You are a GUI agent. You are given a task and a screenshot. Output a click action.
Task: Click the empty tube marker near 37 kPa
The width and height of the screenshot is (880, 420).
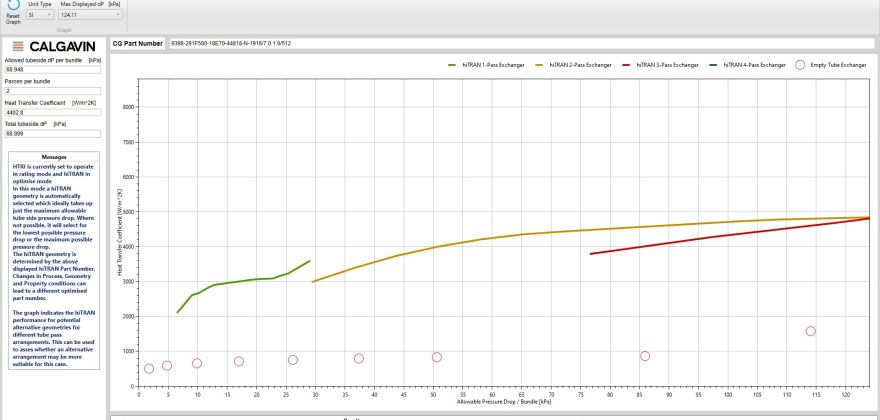point(359,358)
